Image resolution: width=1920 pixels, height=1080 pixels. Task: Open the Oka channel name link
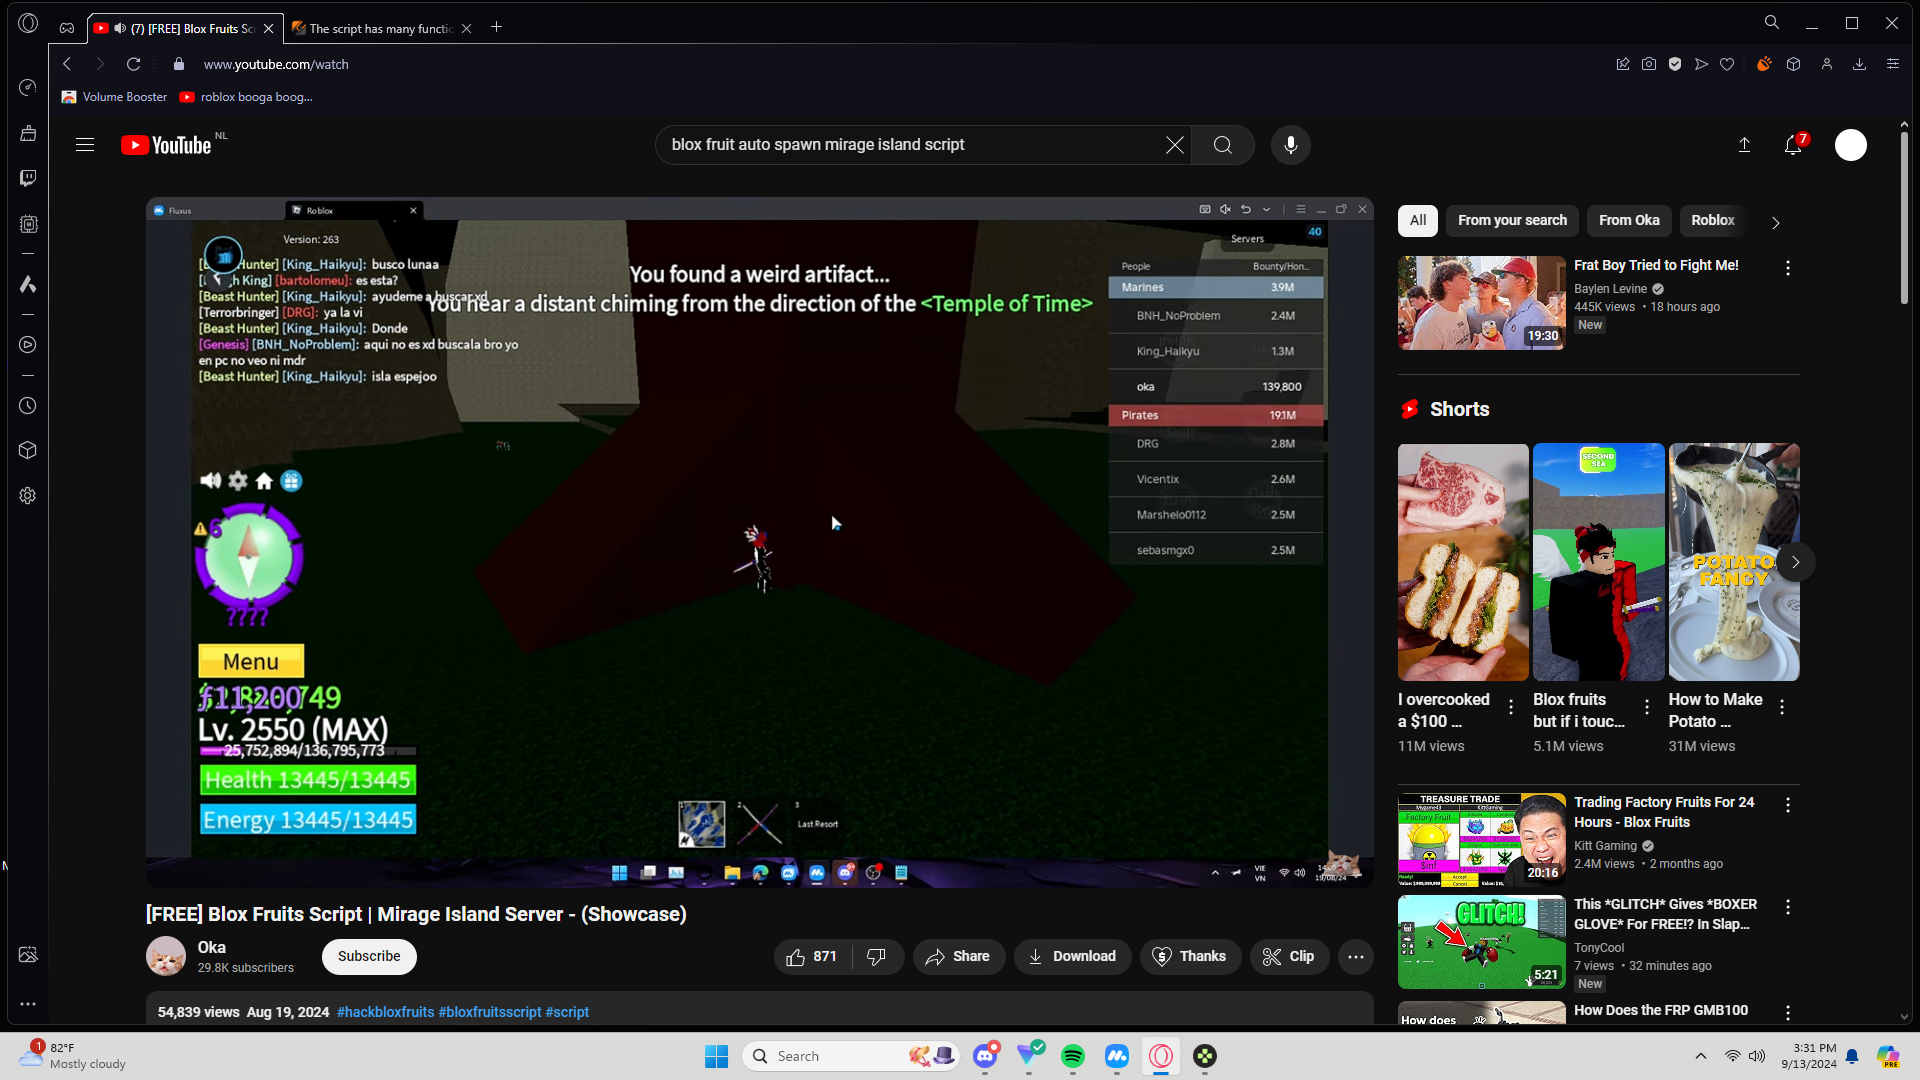click(212, 947)
